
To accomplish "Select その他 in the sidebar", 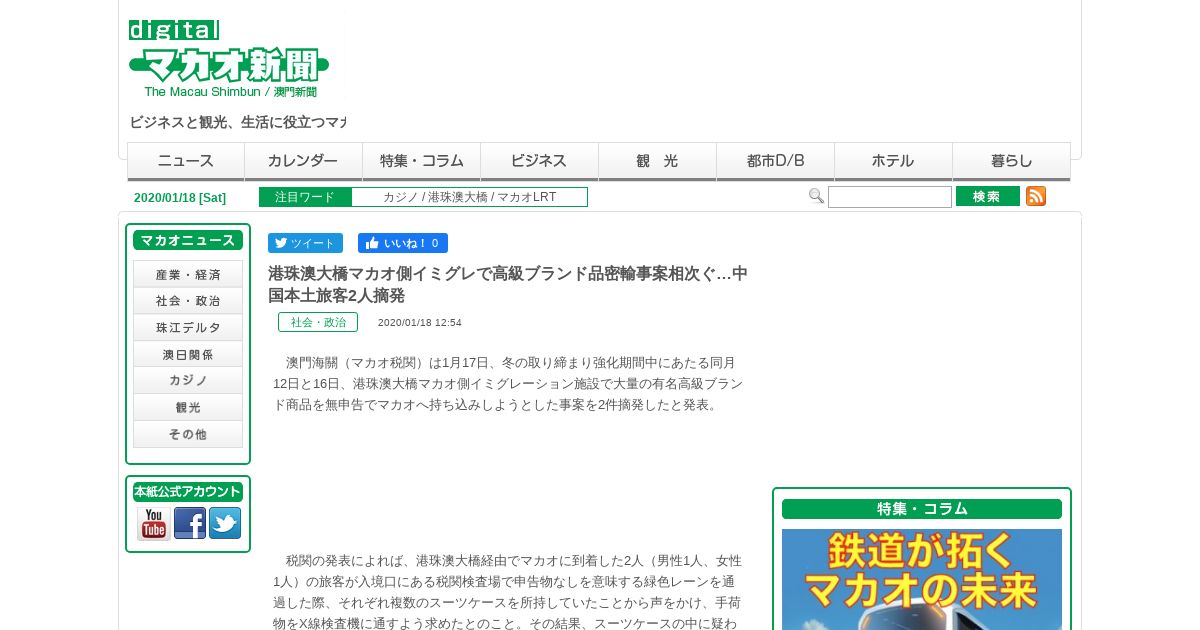I will click(x=188, y=434).
